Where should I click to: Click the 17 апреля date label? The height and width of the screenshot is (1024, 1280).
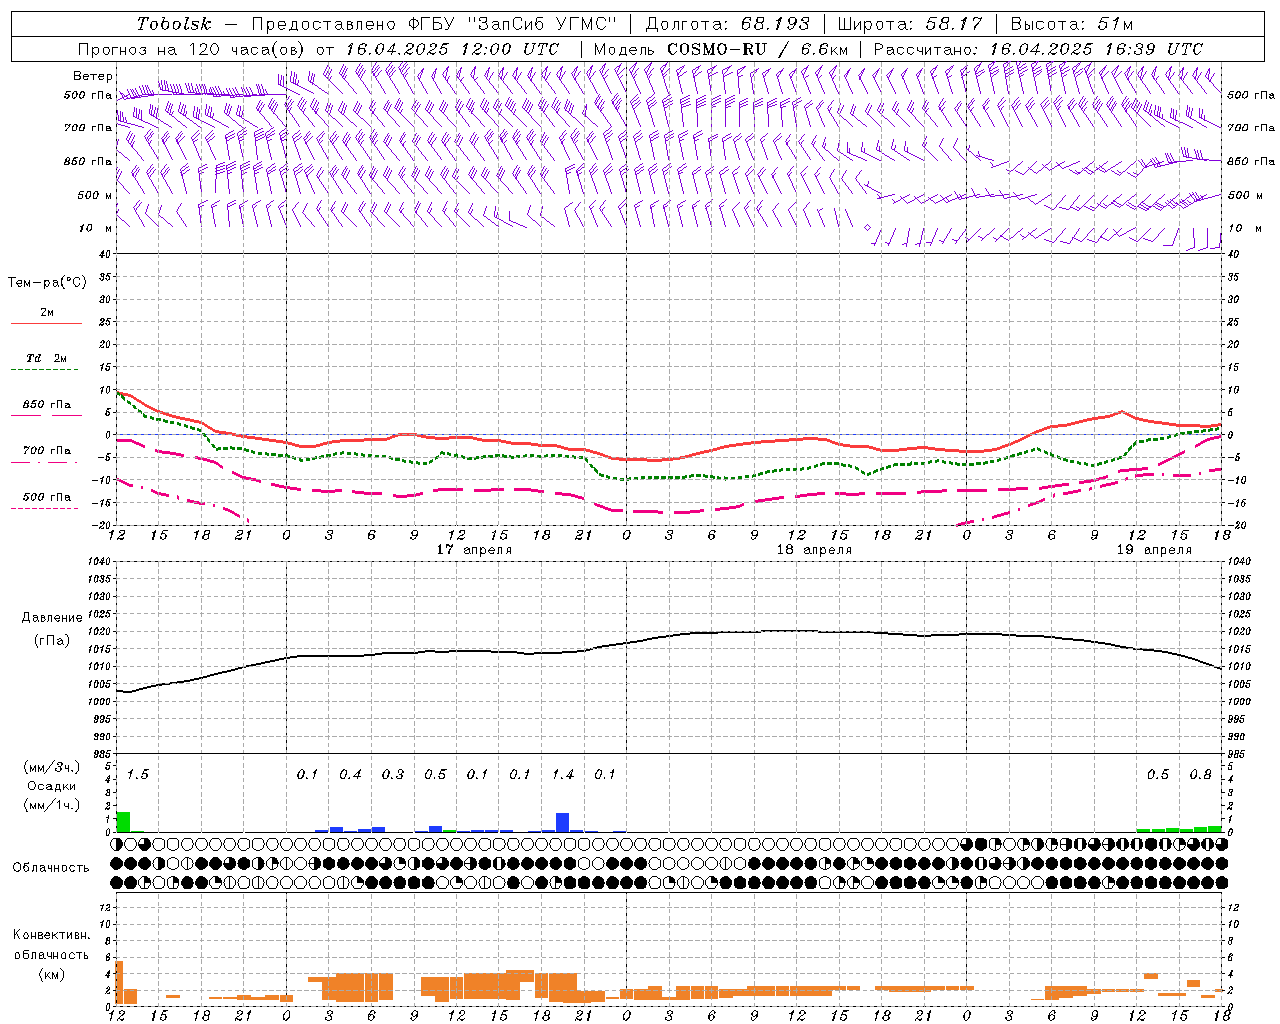tap(474, 550)
